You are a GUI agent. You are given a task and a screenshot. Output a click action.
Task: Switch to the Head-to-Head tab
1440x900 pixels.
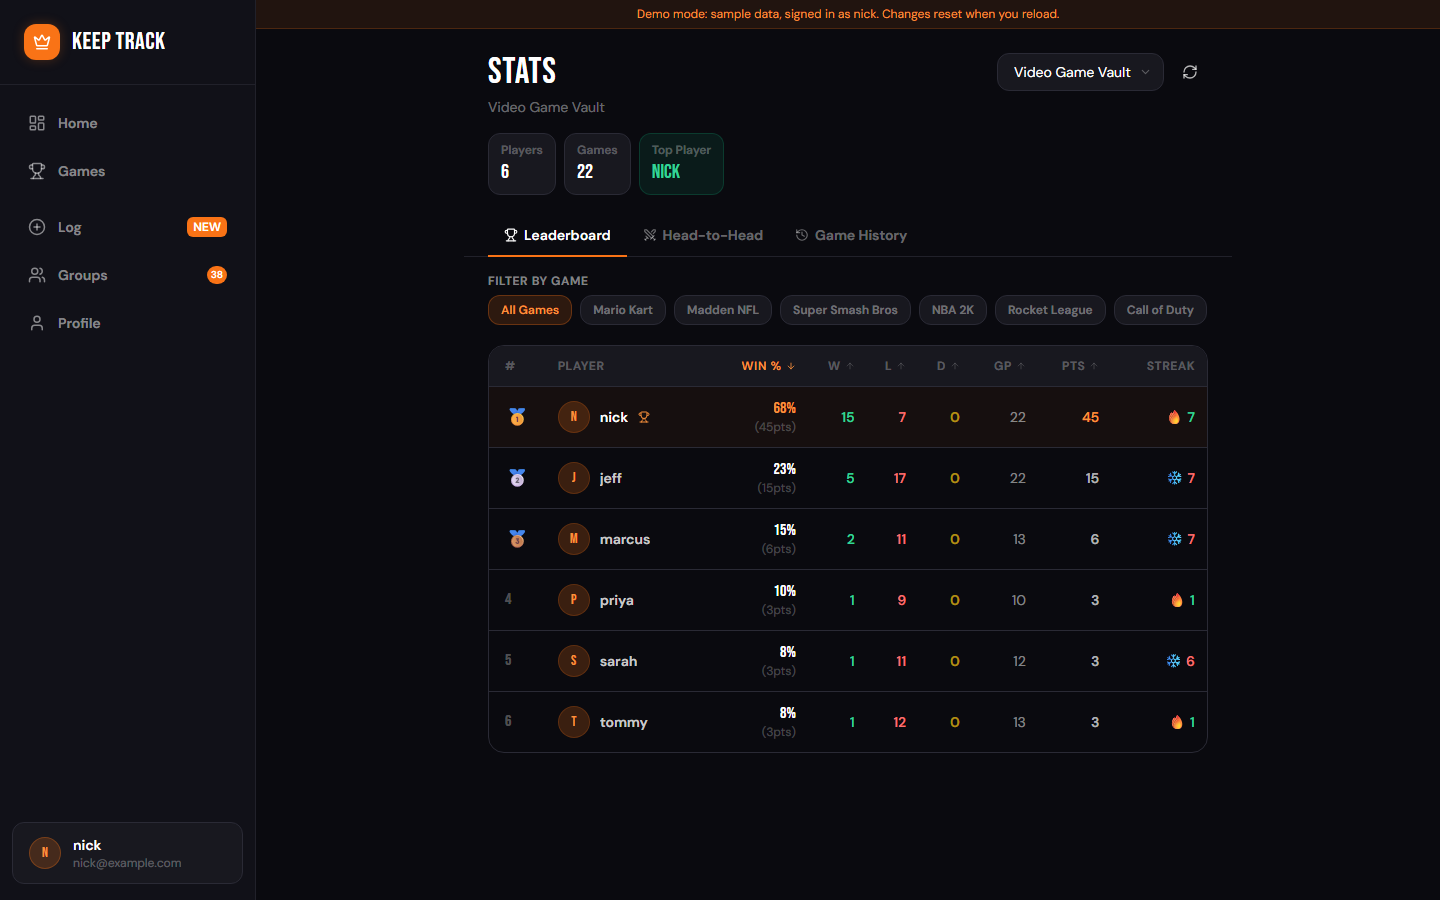click(703, 235)
